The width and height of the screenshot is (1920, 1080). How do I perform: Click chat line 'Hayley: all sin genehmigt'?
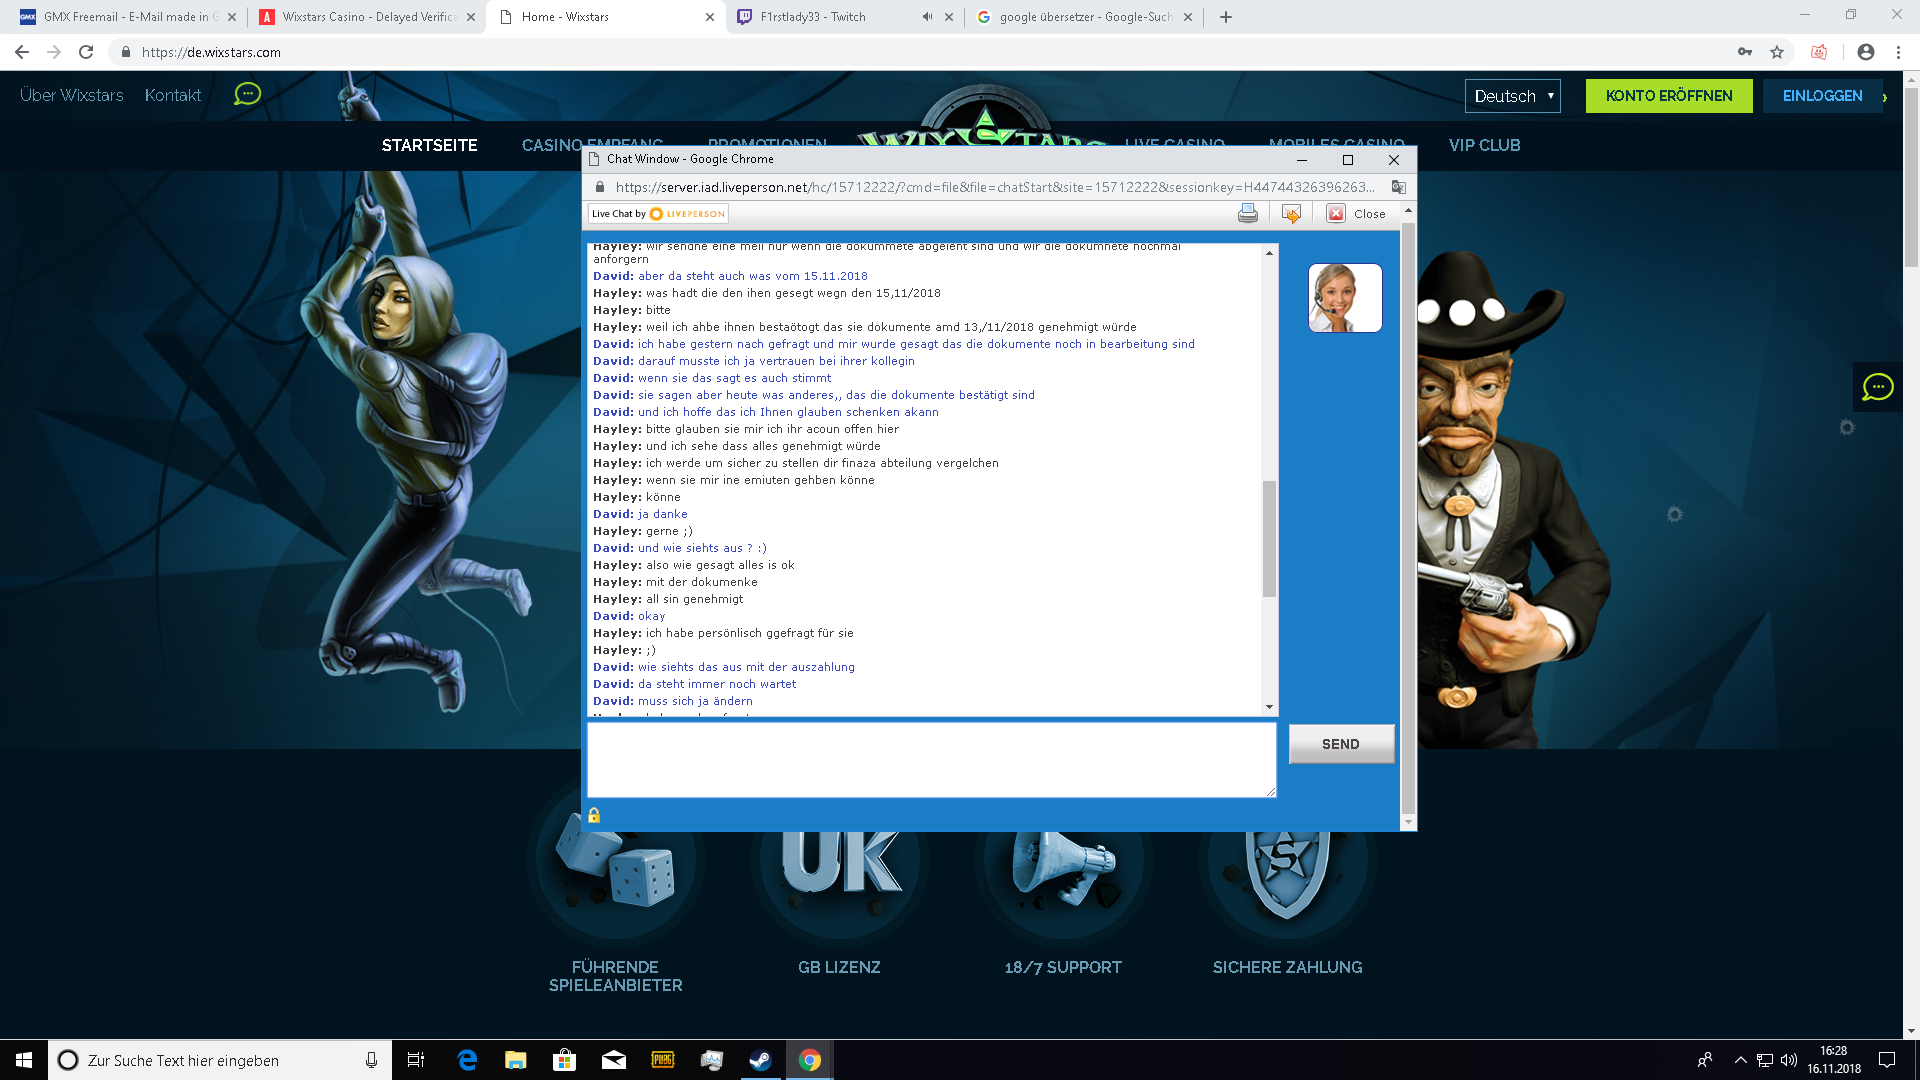[x=668, y=599]
